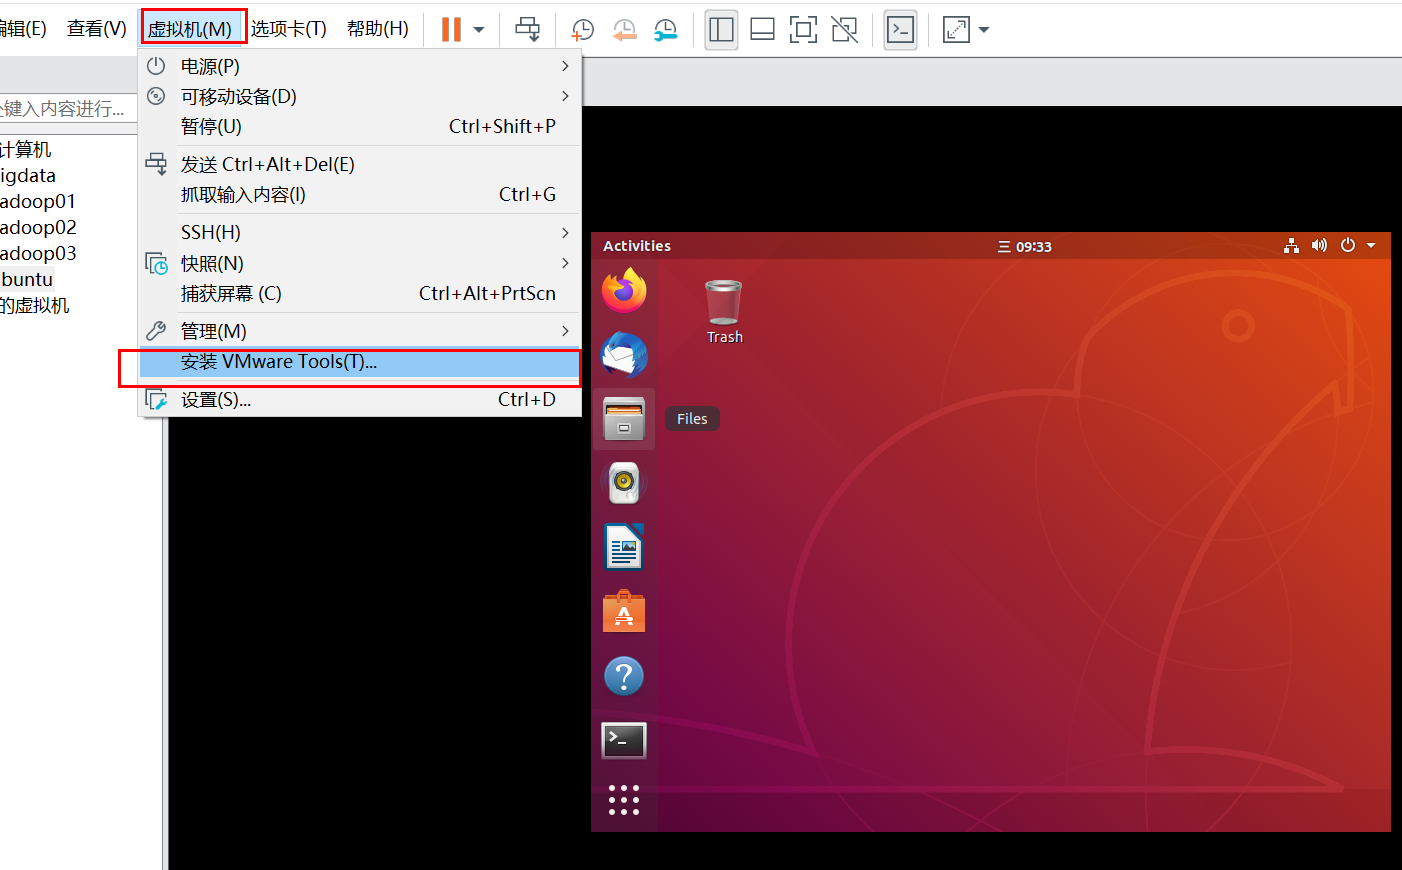
Task: Enter full screen mode icon
Action: (803, 29)
